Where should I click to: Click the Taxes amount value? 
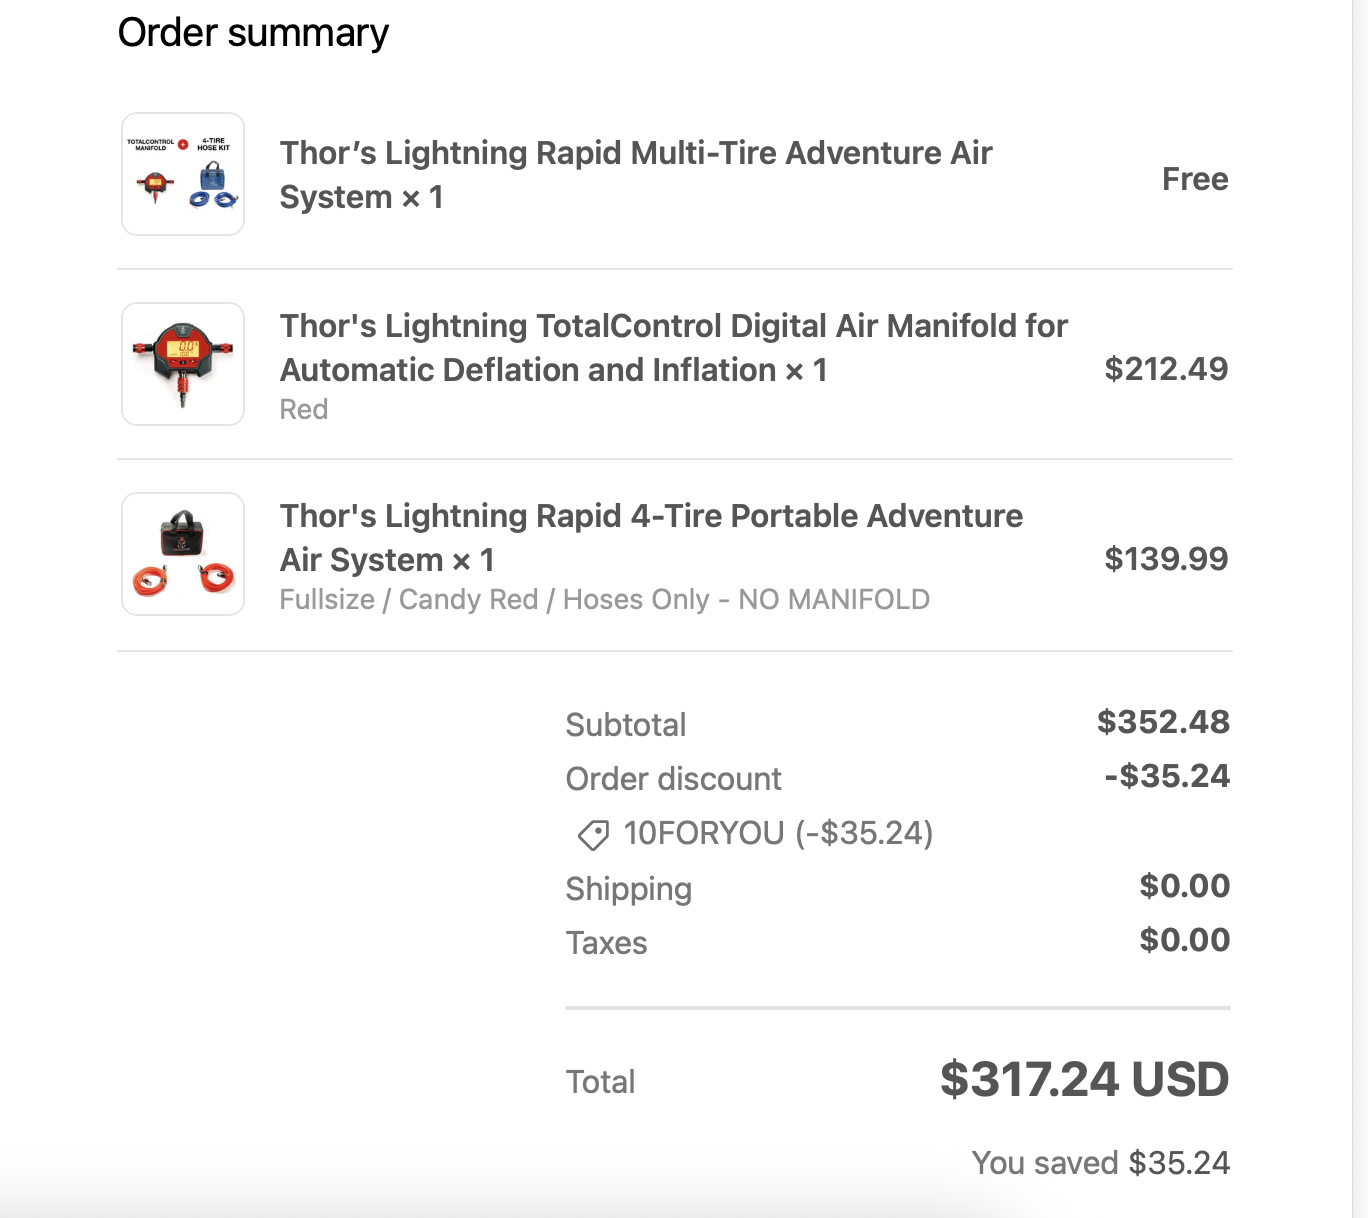pos(1185,940)
